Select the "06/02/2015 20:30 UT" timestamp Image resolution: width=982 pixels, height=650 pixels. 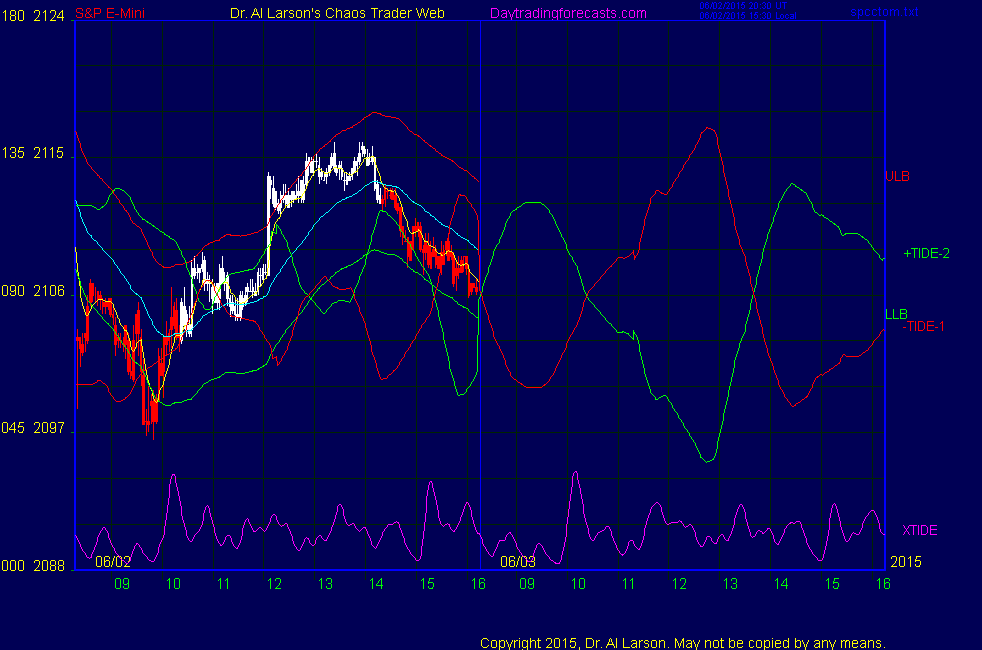743,6
